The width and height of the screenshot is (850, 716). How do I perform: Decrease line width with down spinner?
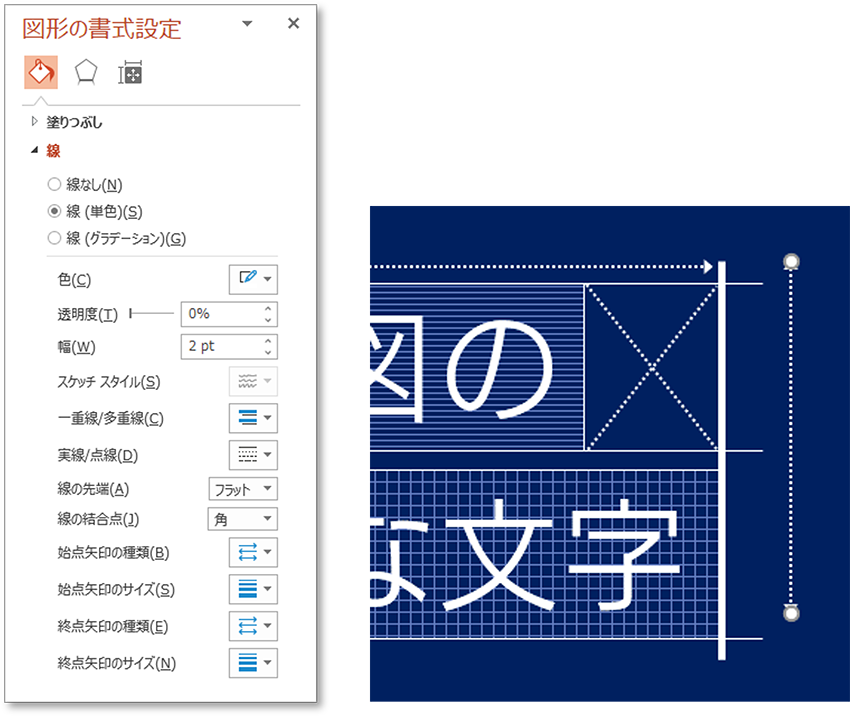pyautogui.click(x=268, y=352)
